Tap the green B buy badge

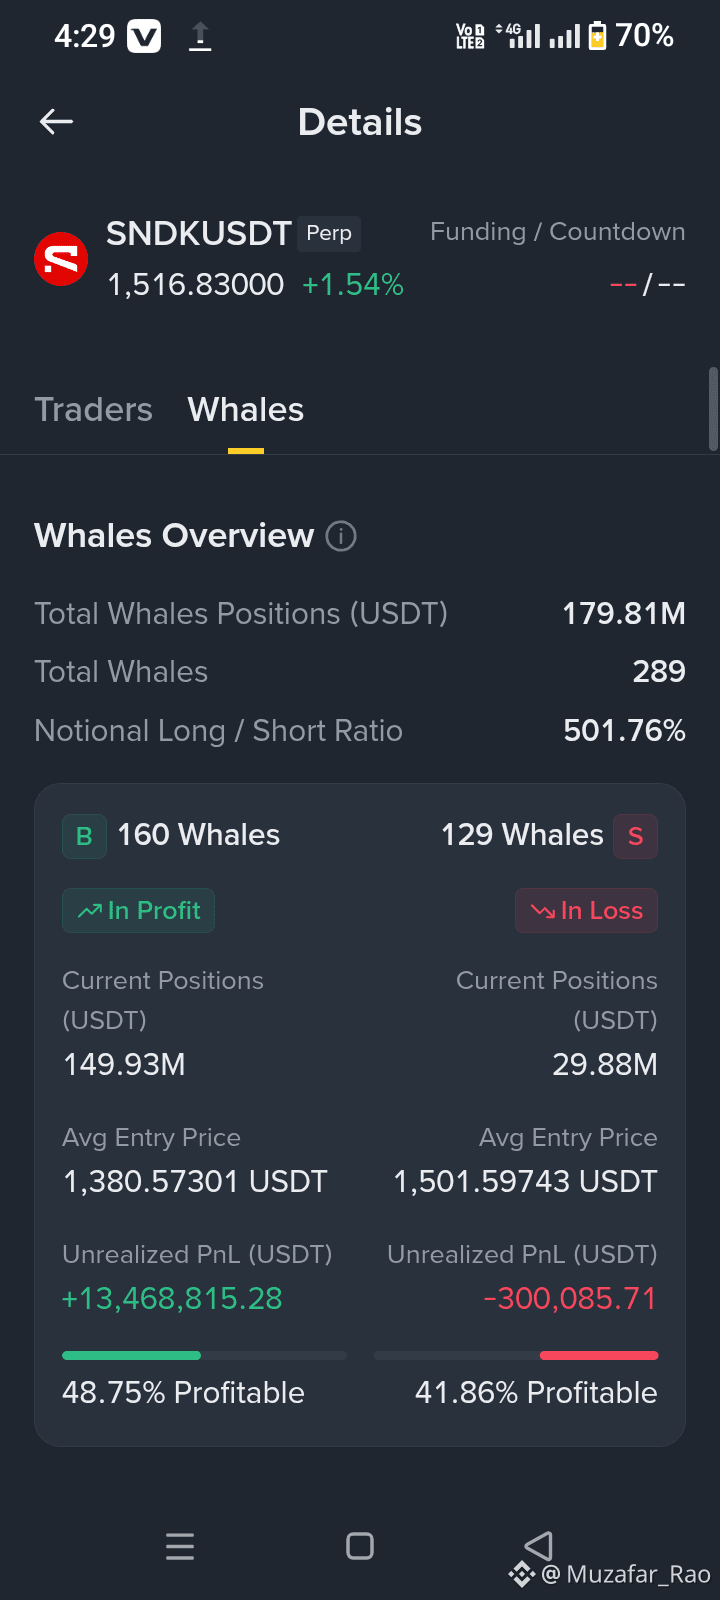(x=84, y=836)
